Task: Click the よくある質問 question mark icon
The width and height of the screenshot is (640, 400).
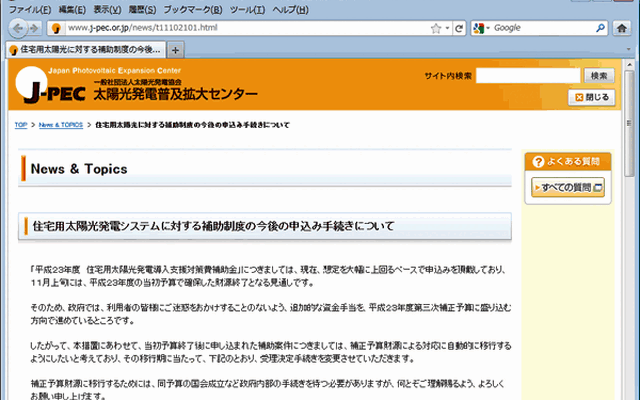Action: 538,162
